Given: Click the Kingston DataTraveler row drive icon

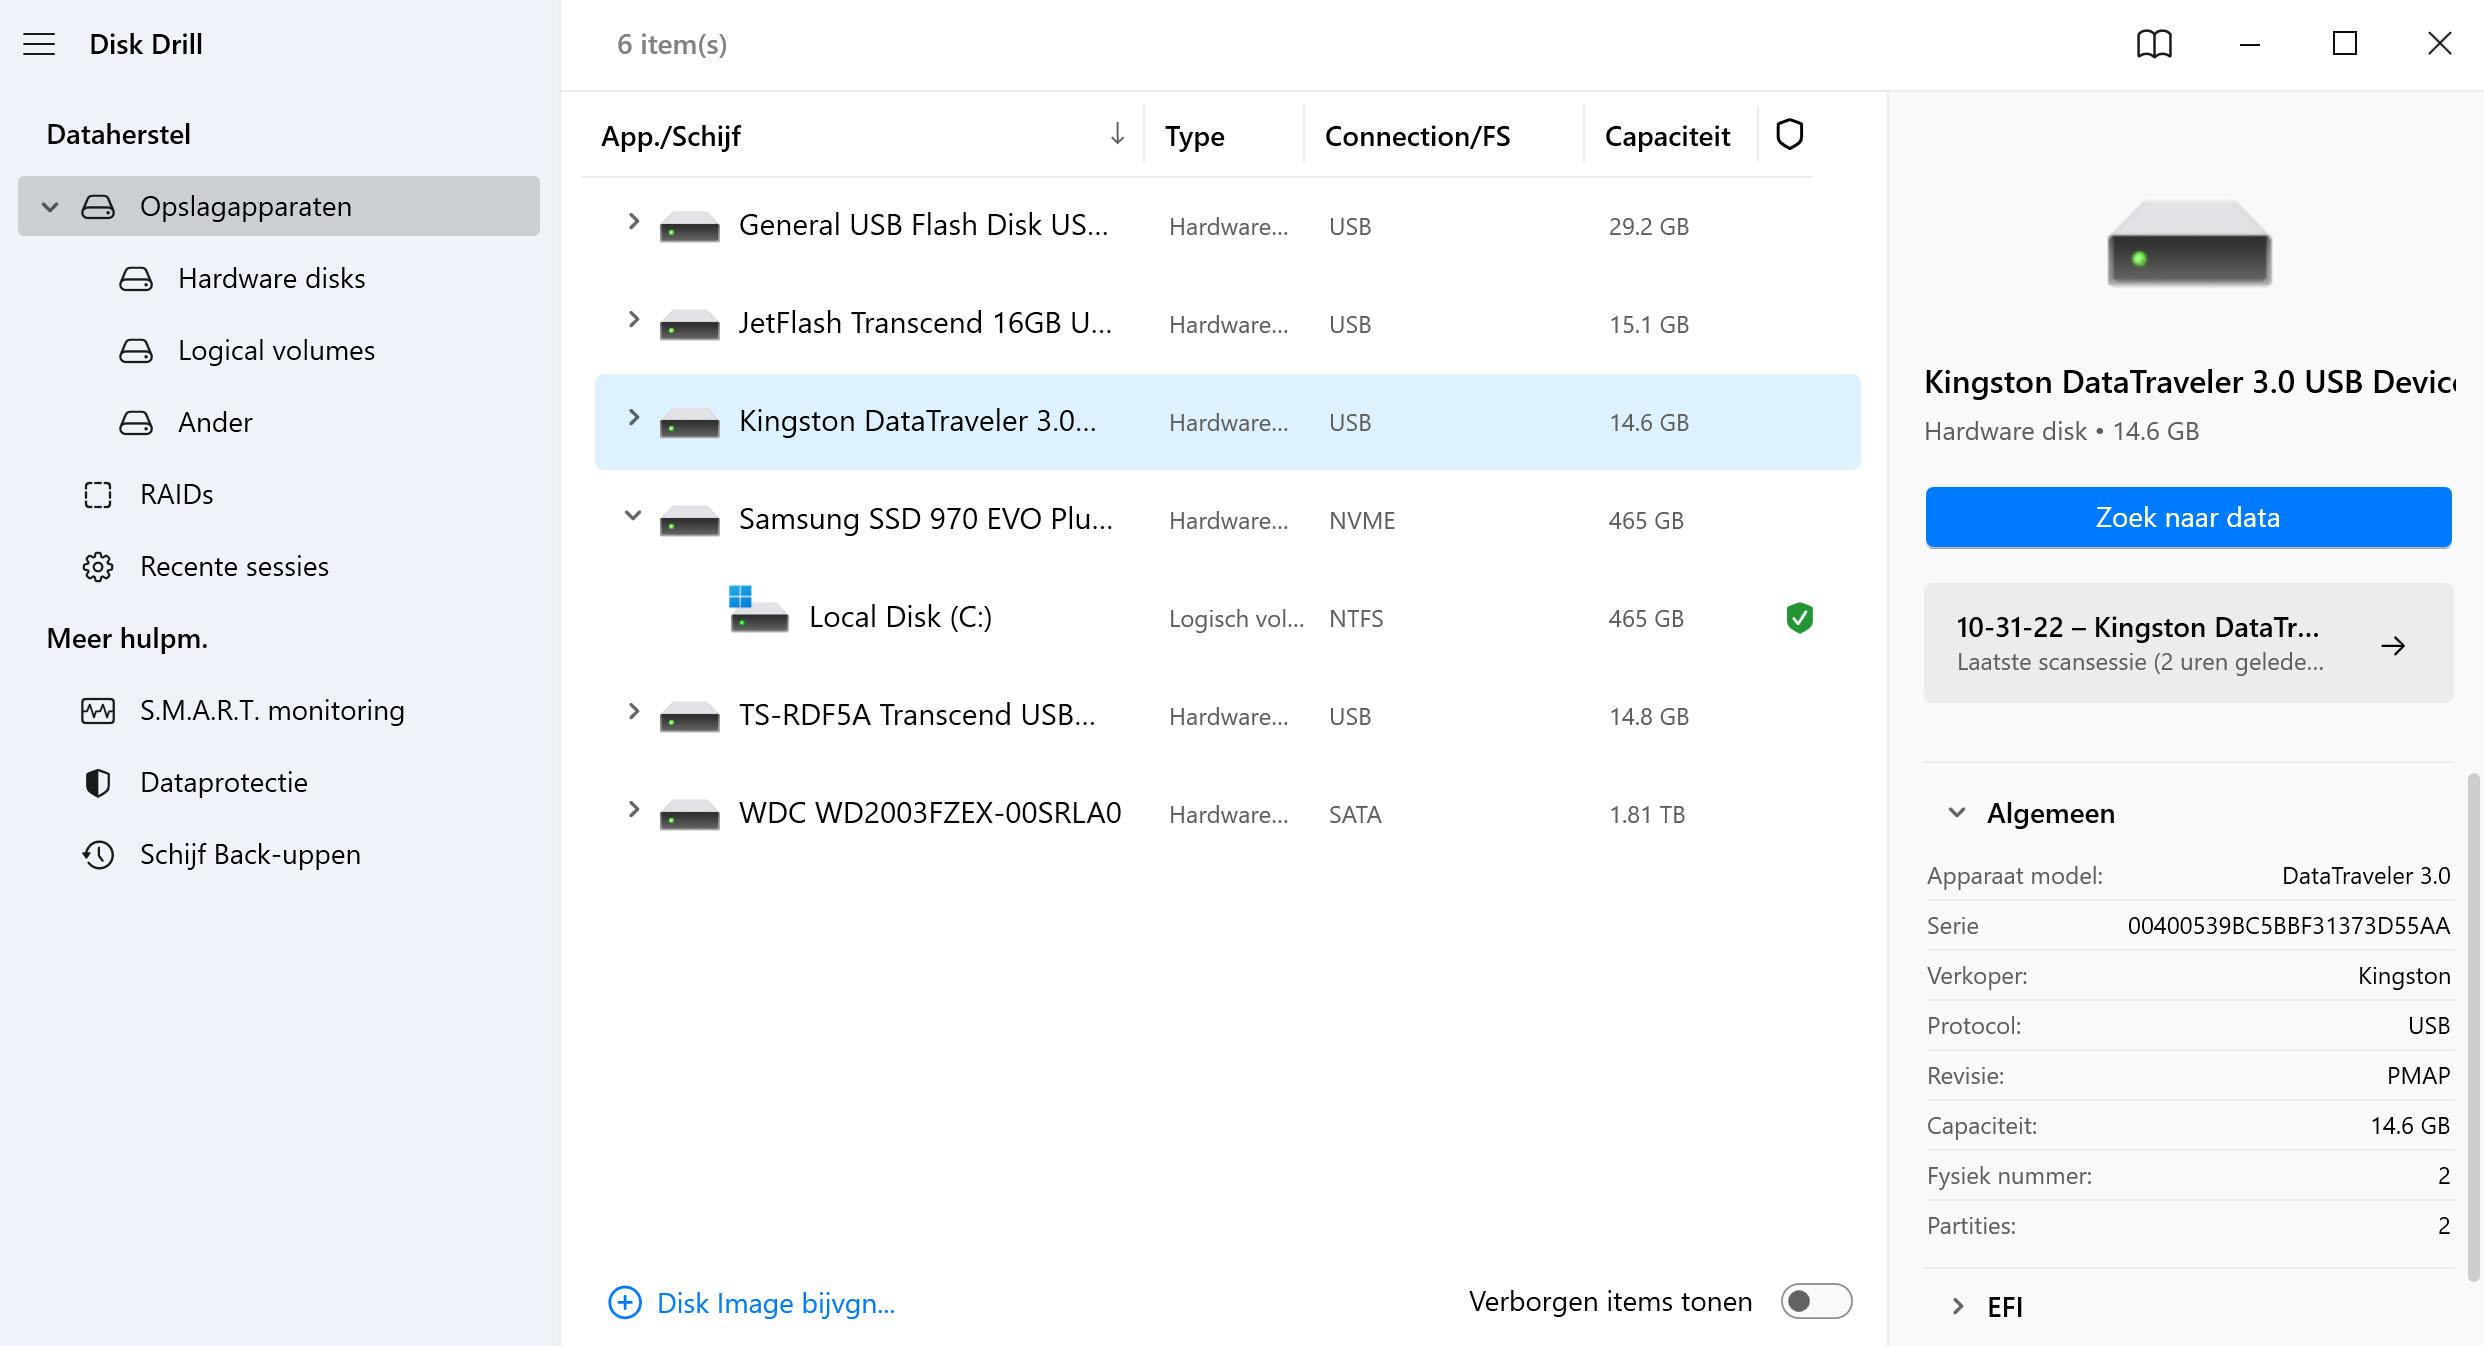Looking at the screenshot, I should (690, 423).
